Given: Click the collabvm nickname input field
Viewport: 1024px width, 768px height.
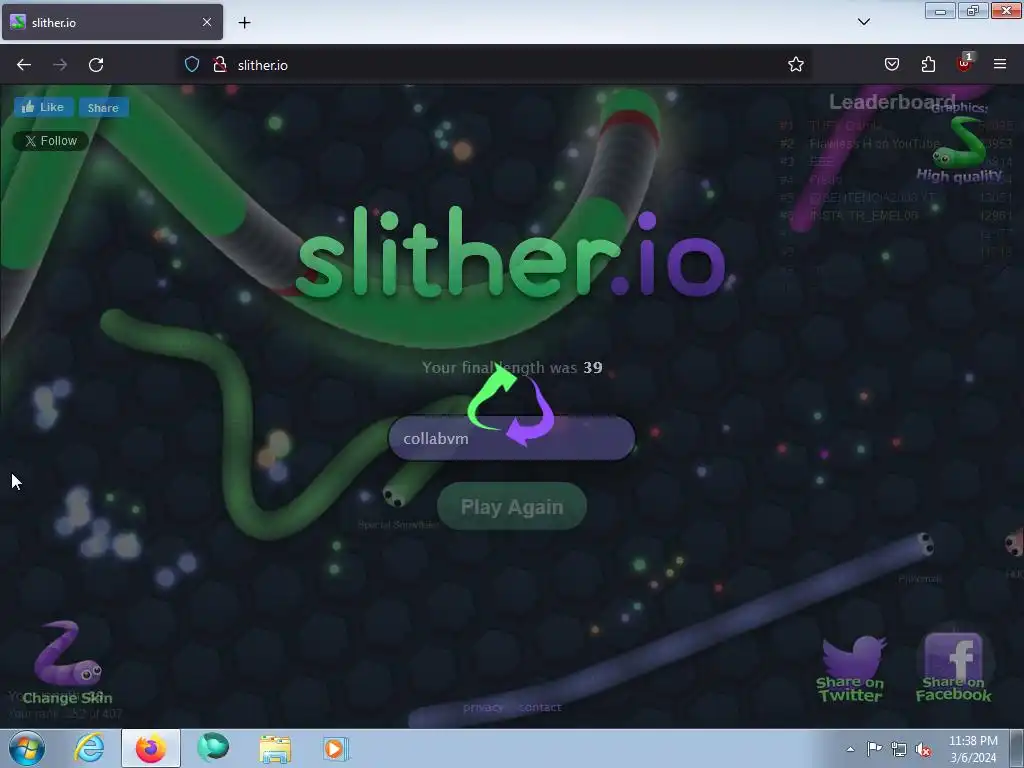Looking at the screenshot, I should [x=511, y=438].
